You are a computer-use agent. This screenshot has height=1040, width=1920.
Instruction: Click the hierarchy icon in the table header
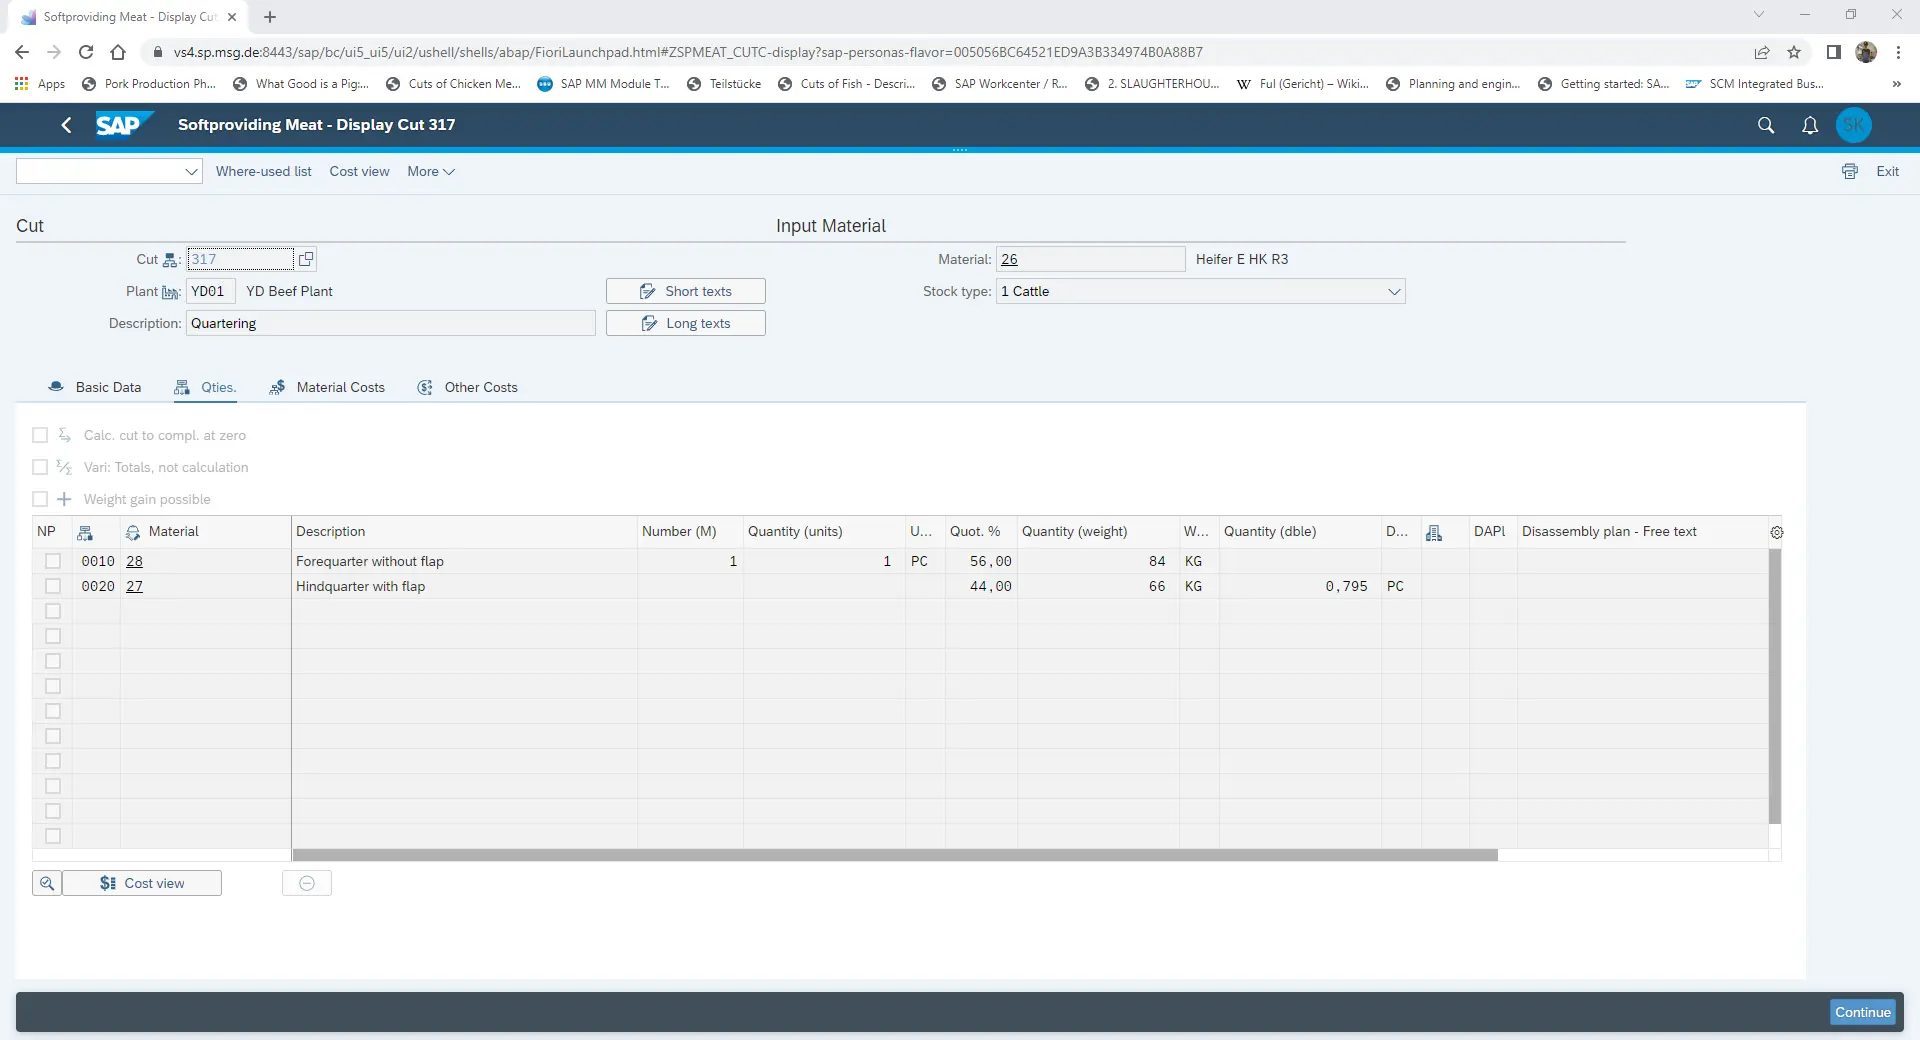[85, 532]
